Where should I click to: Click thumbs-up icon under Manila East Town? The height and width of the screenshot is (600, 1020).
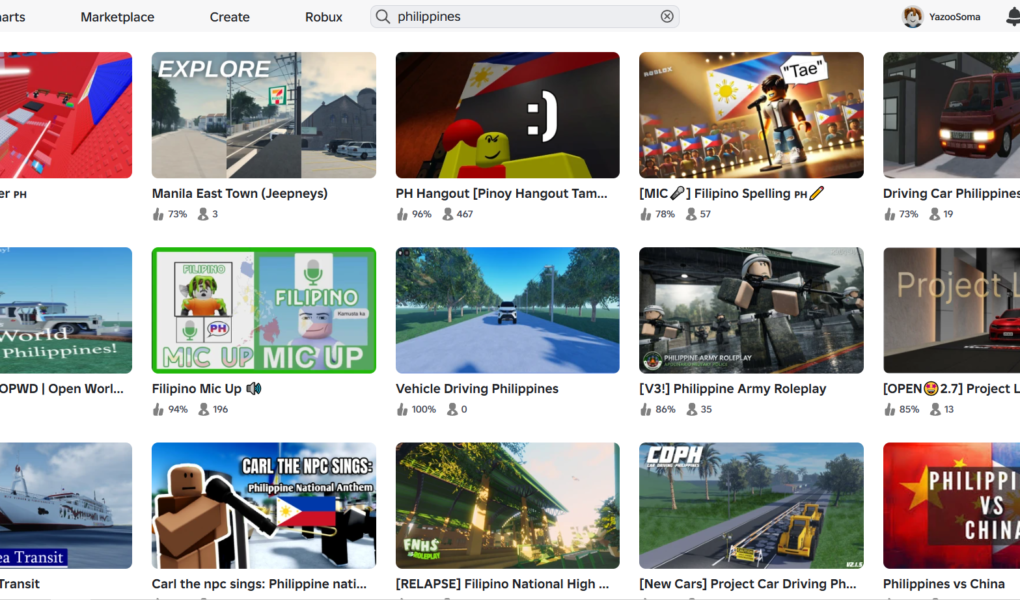(158, 214)
